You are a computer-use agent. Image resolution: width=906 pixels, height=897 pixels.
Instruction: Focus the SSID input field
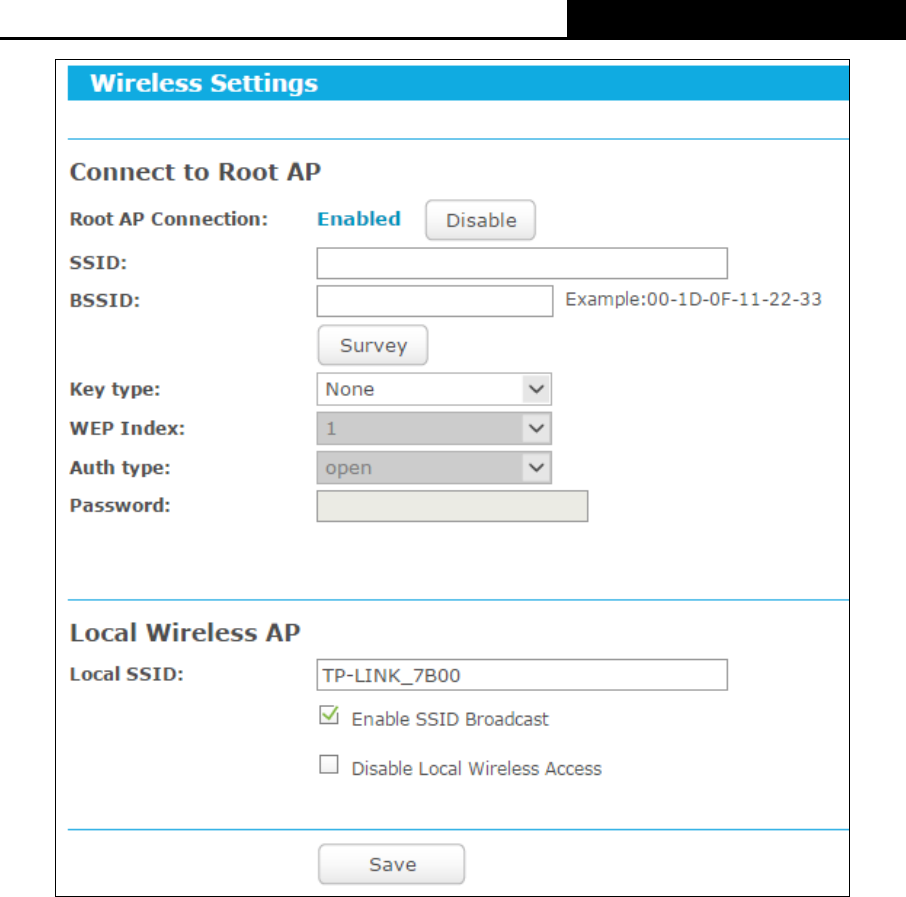pos(522,263)
